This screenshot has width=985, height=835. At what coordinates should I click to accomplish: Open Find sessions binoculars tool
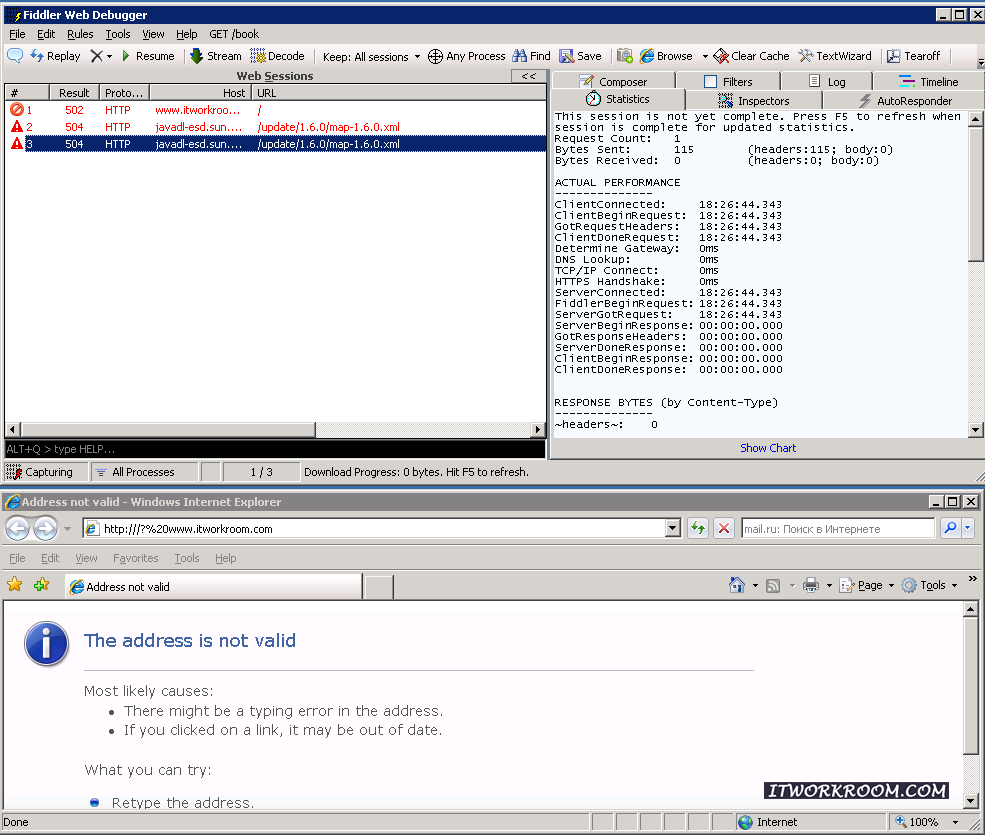pos(531,56)
